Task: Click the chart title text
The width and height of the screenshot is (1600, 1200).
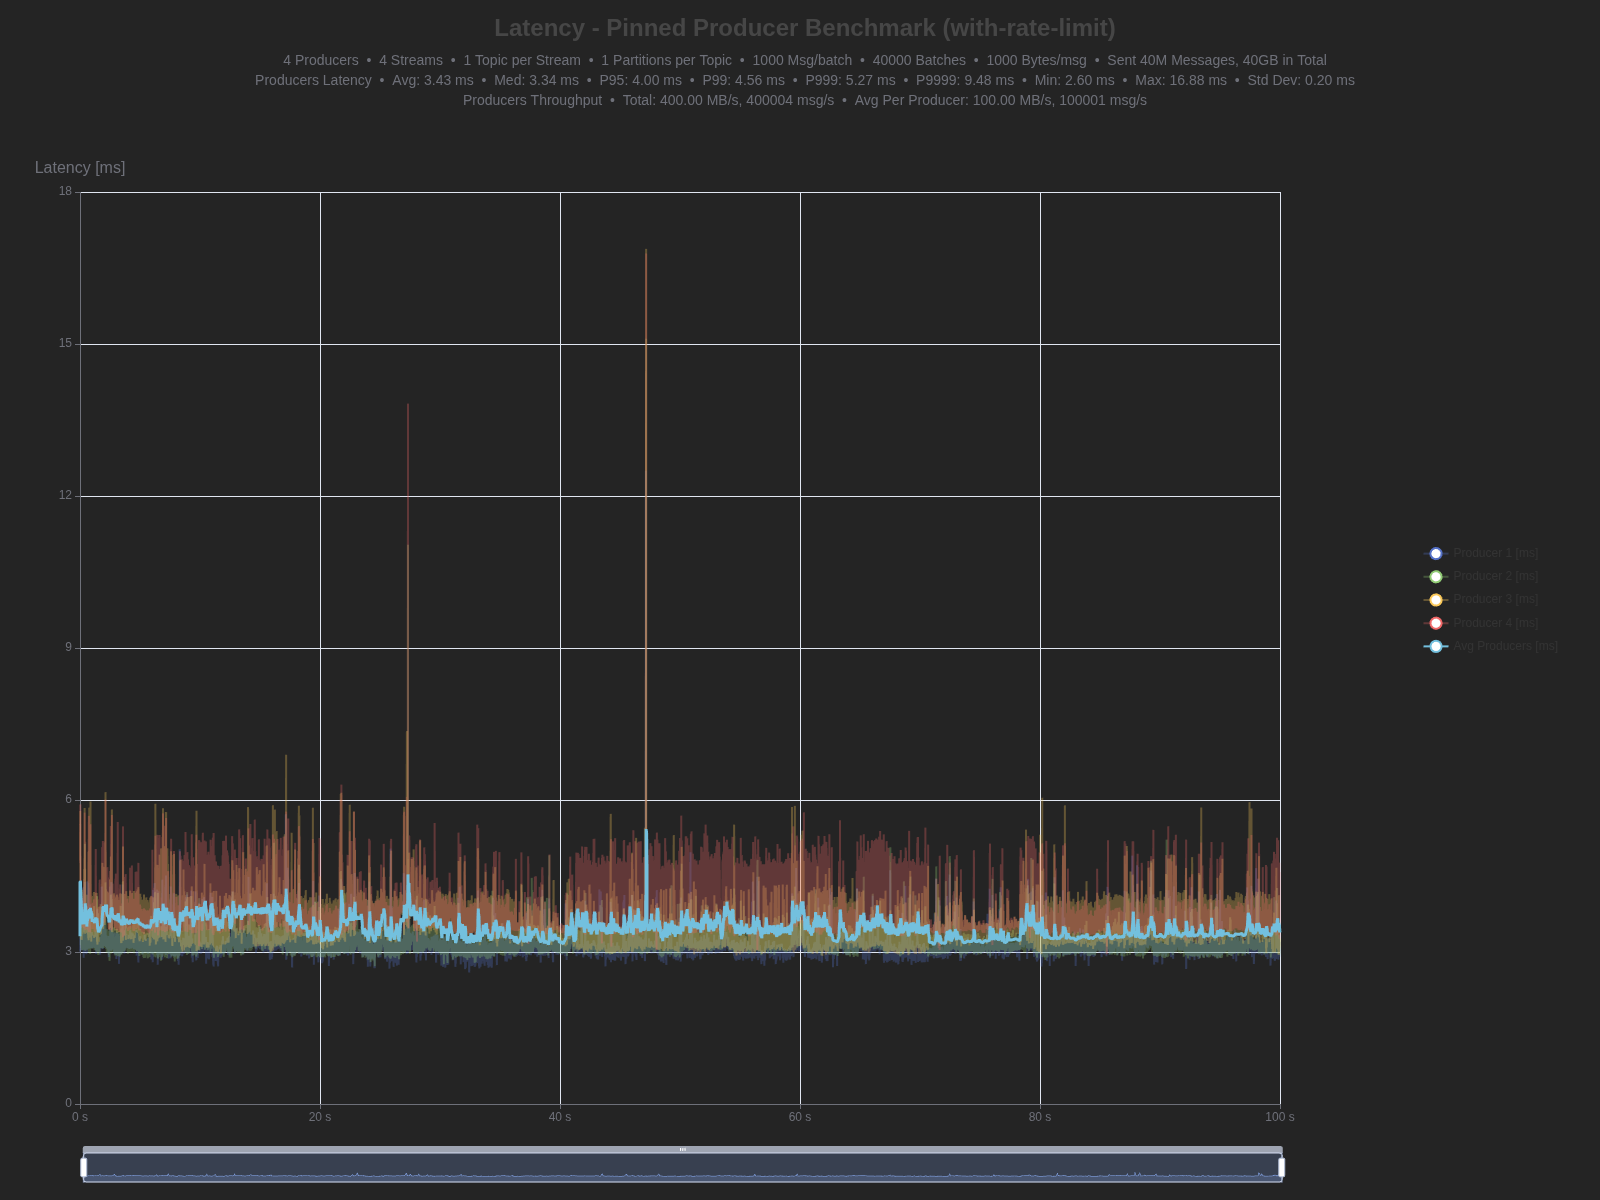Action: 804,28
